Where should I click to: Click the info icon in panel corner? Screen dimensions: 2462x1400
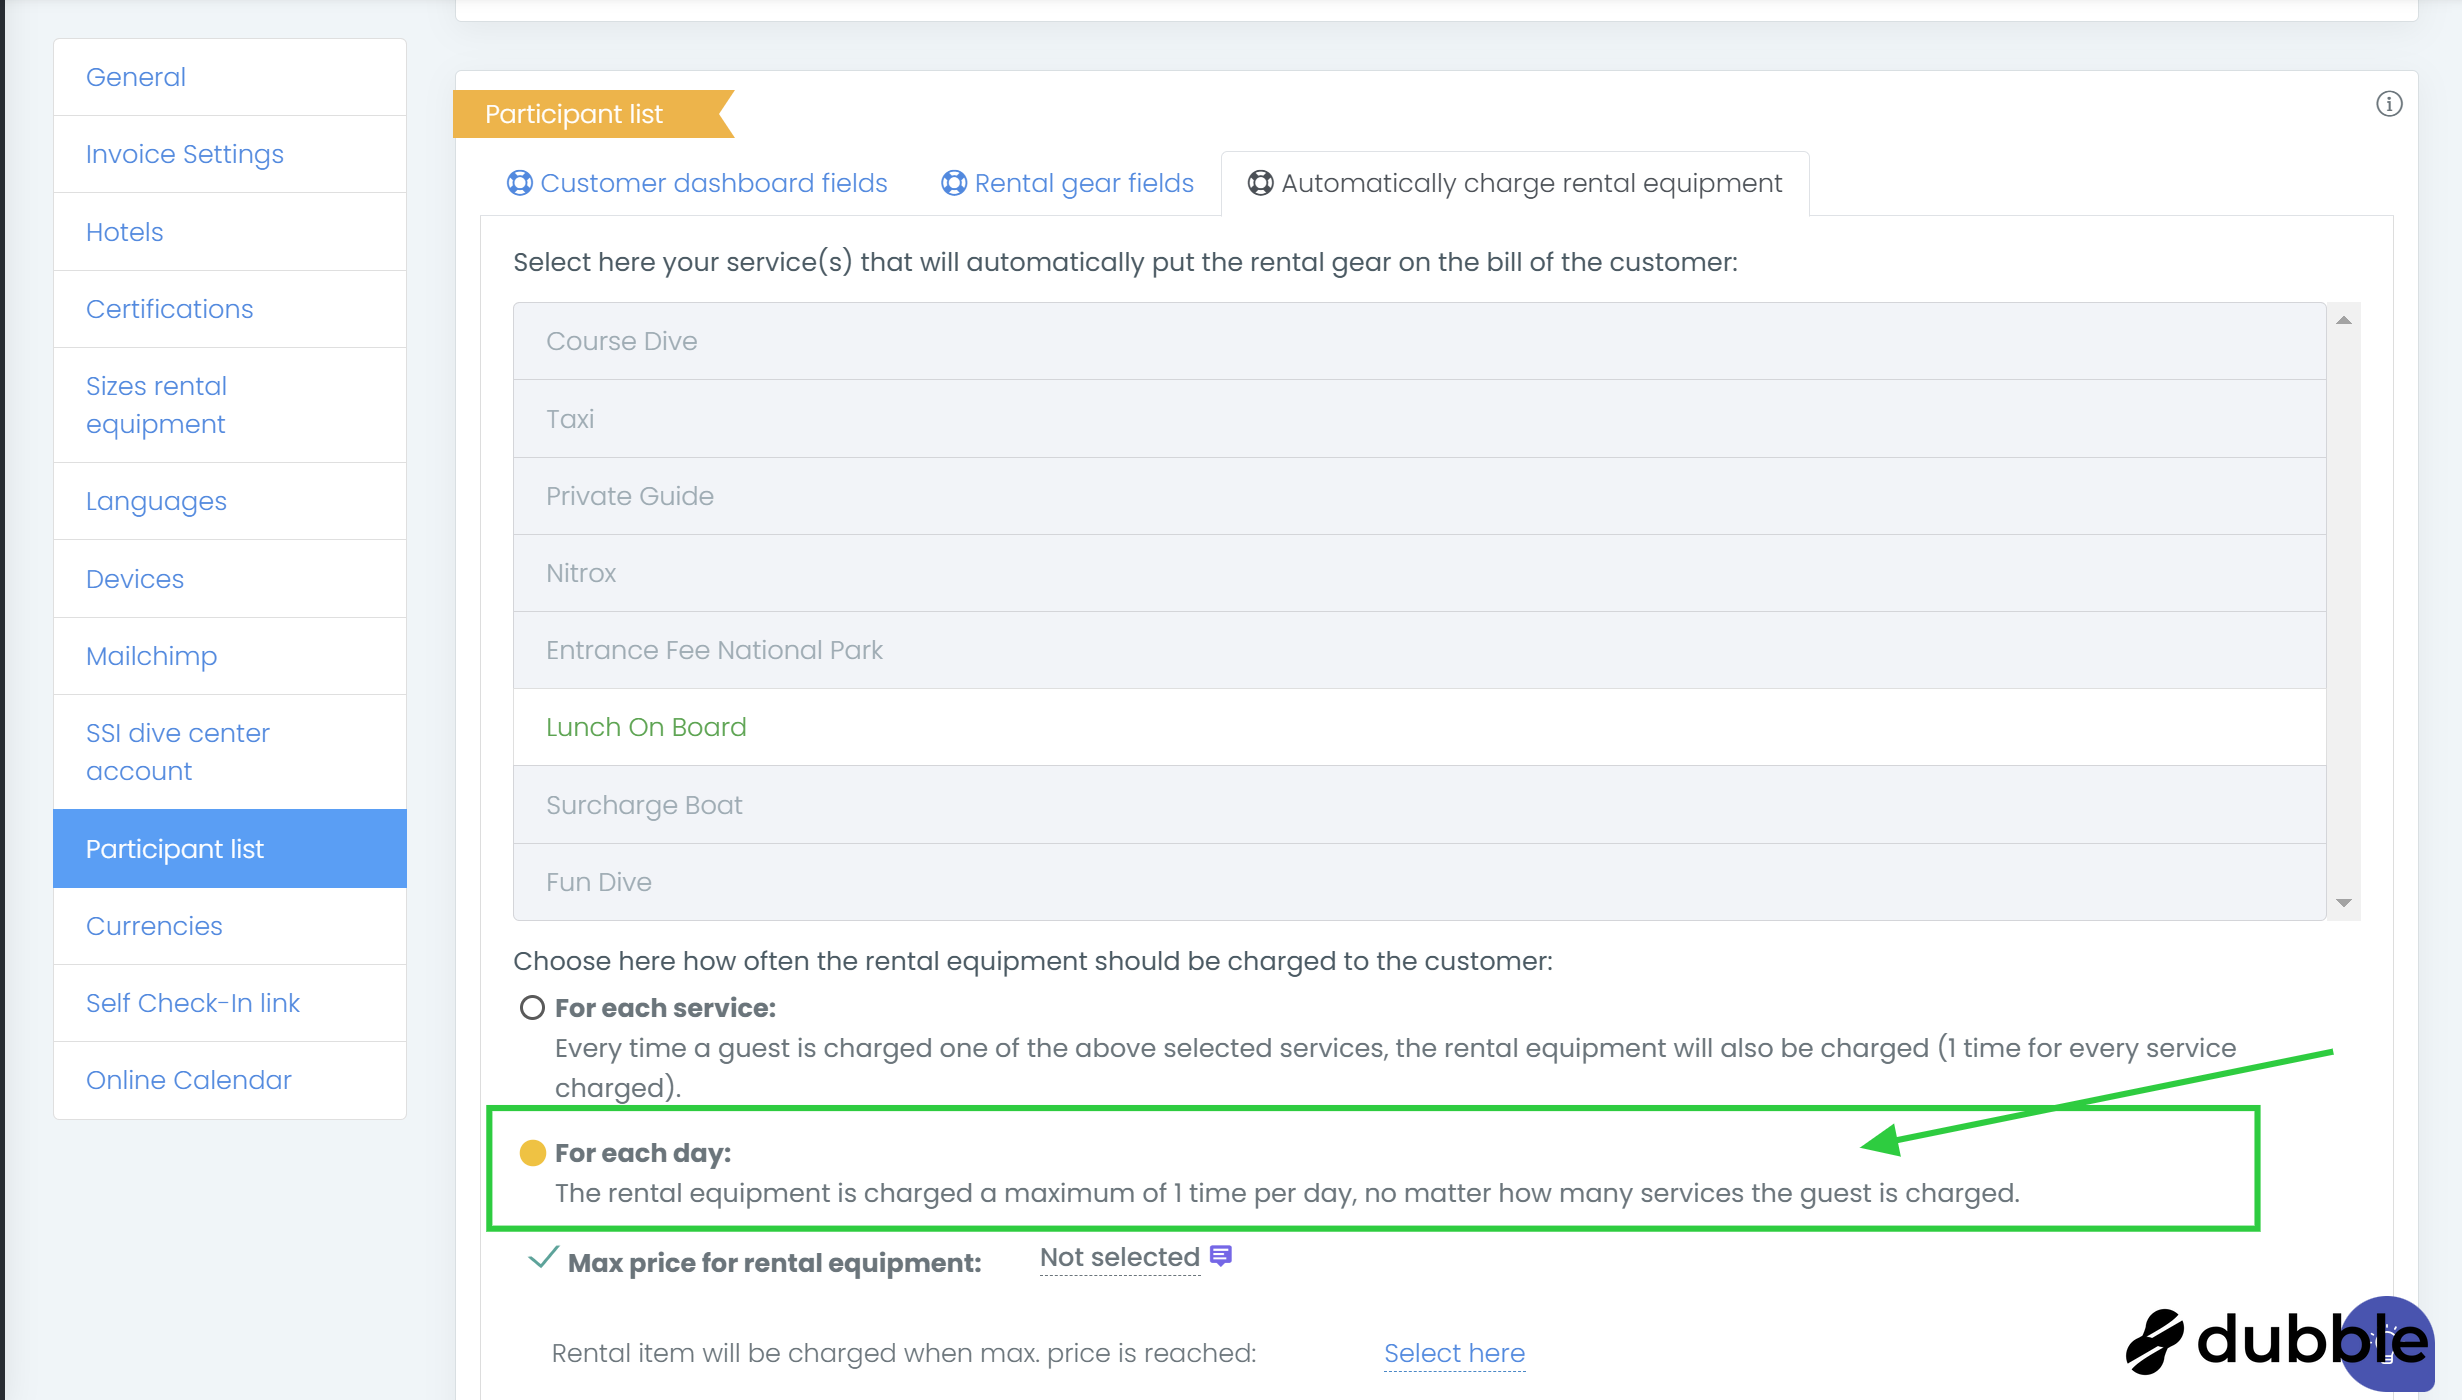tap(2388, 104)
